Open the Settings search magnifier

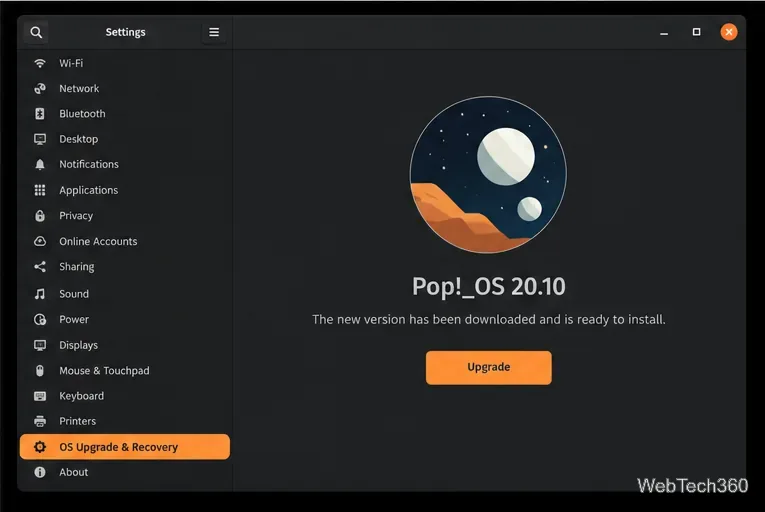[36, 32]
